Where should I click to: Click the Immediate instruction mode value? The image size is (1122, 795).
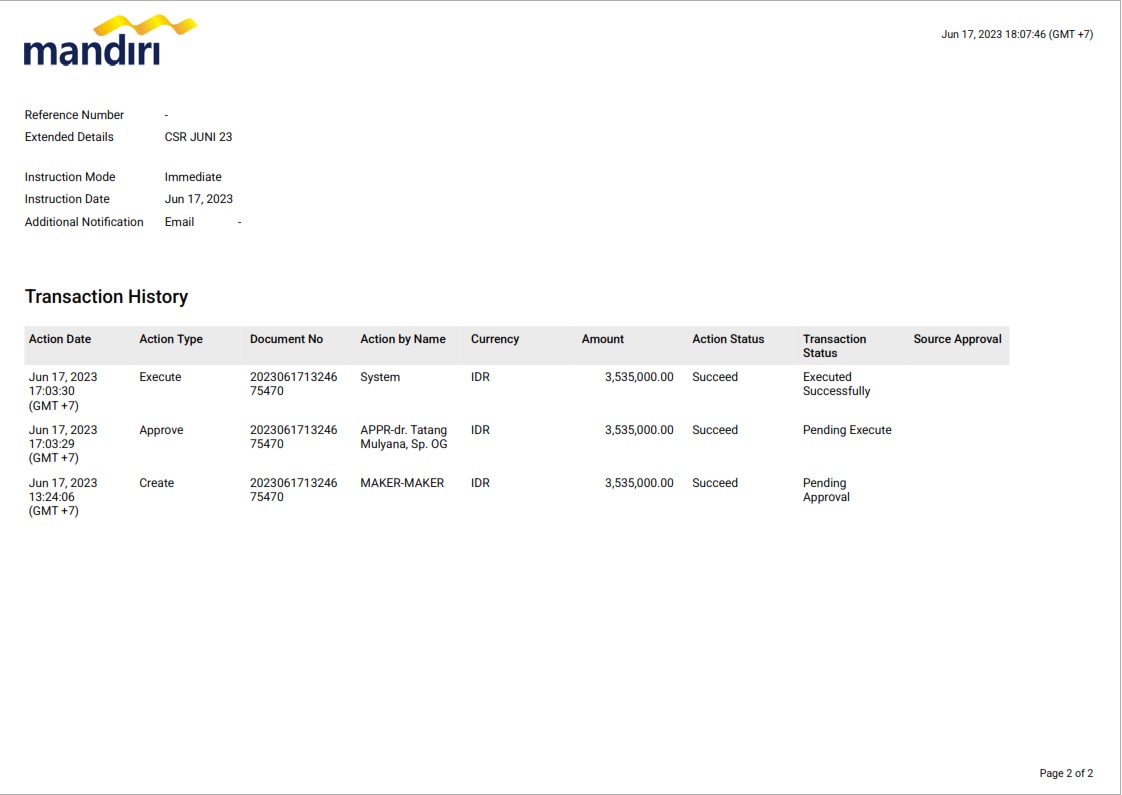[193, 177]
